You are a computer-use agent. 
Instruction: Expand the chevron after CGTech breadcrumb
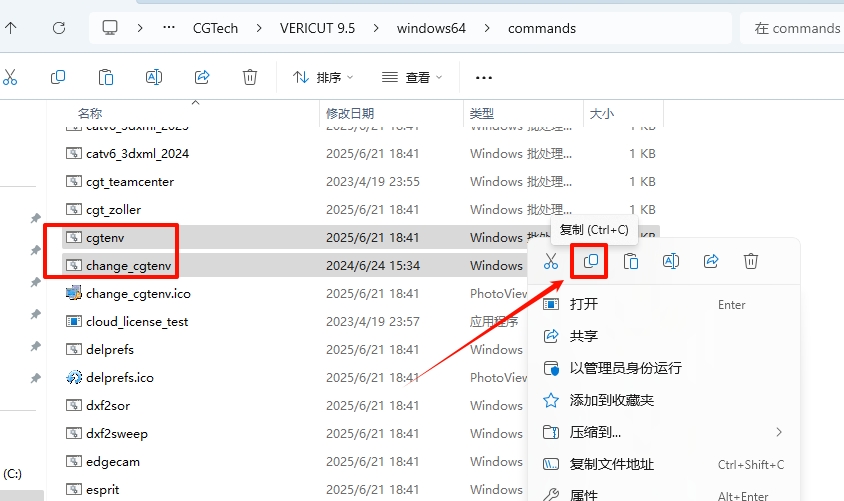259,28
